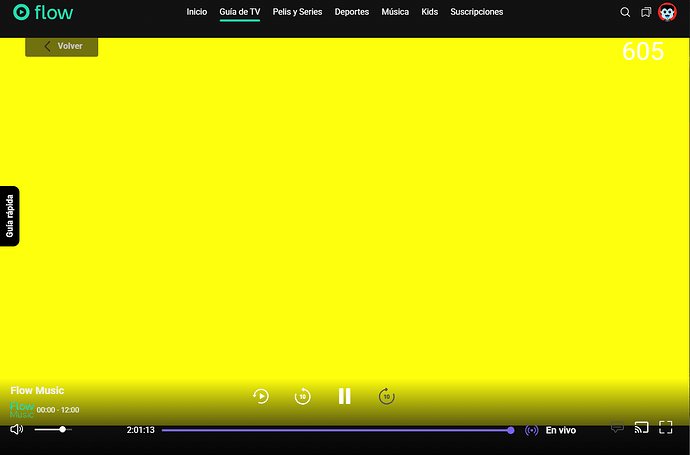Jump to live with En vivo
Image resolution: width=690 pixels, height=455 pixels.
tap(560, 430)
